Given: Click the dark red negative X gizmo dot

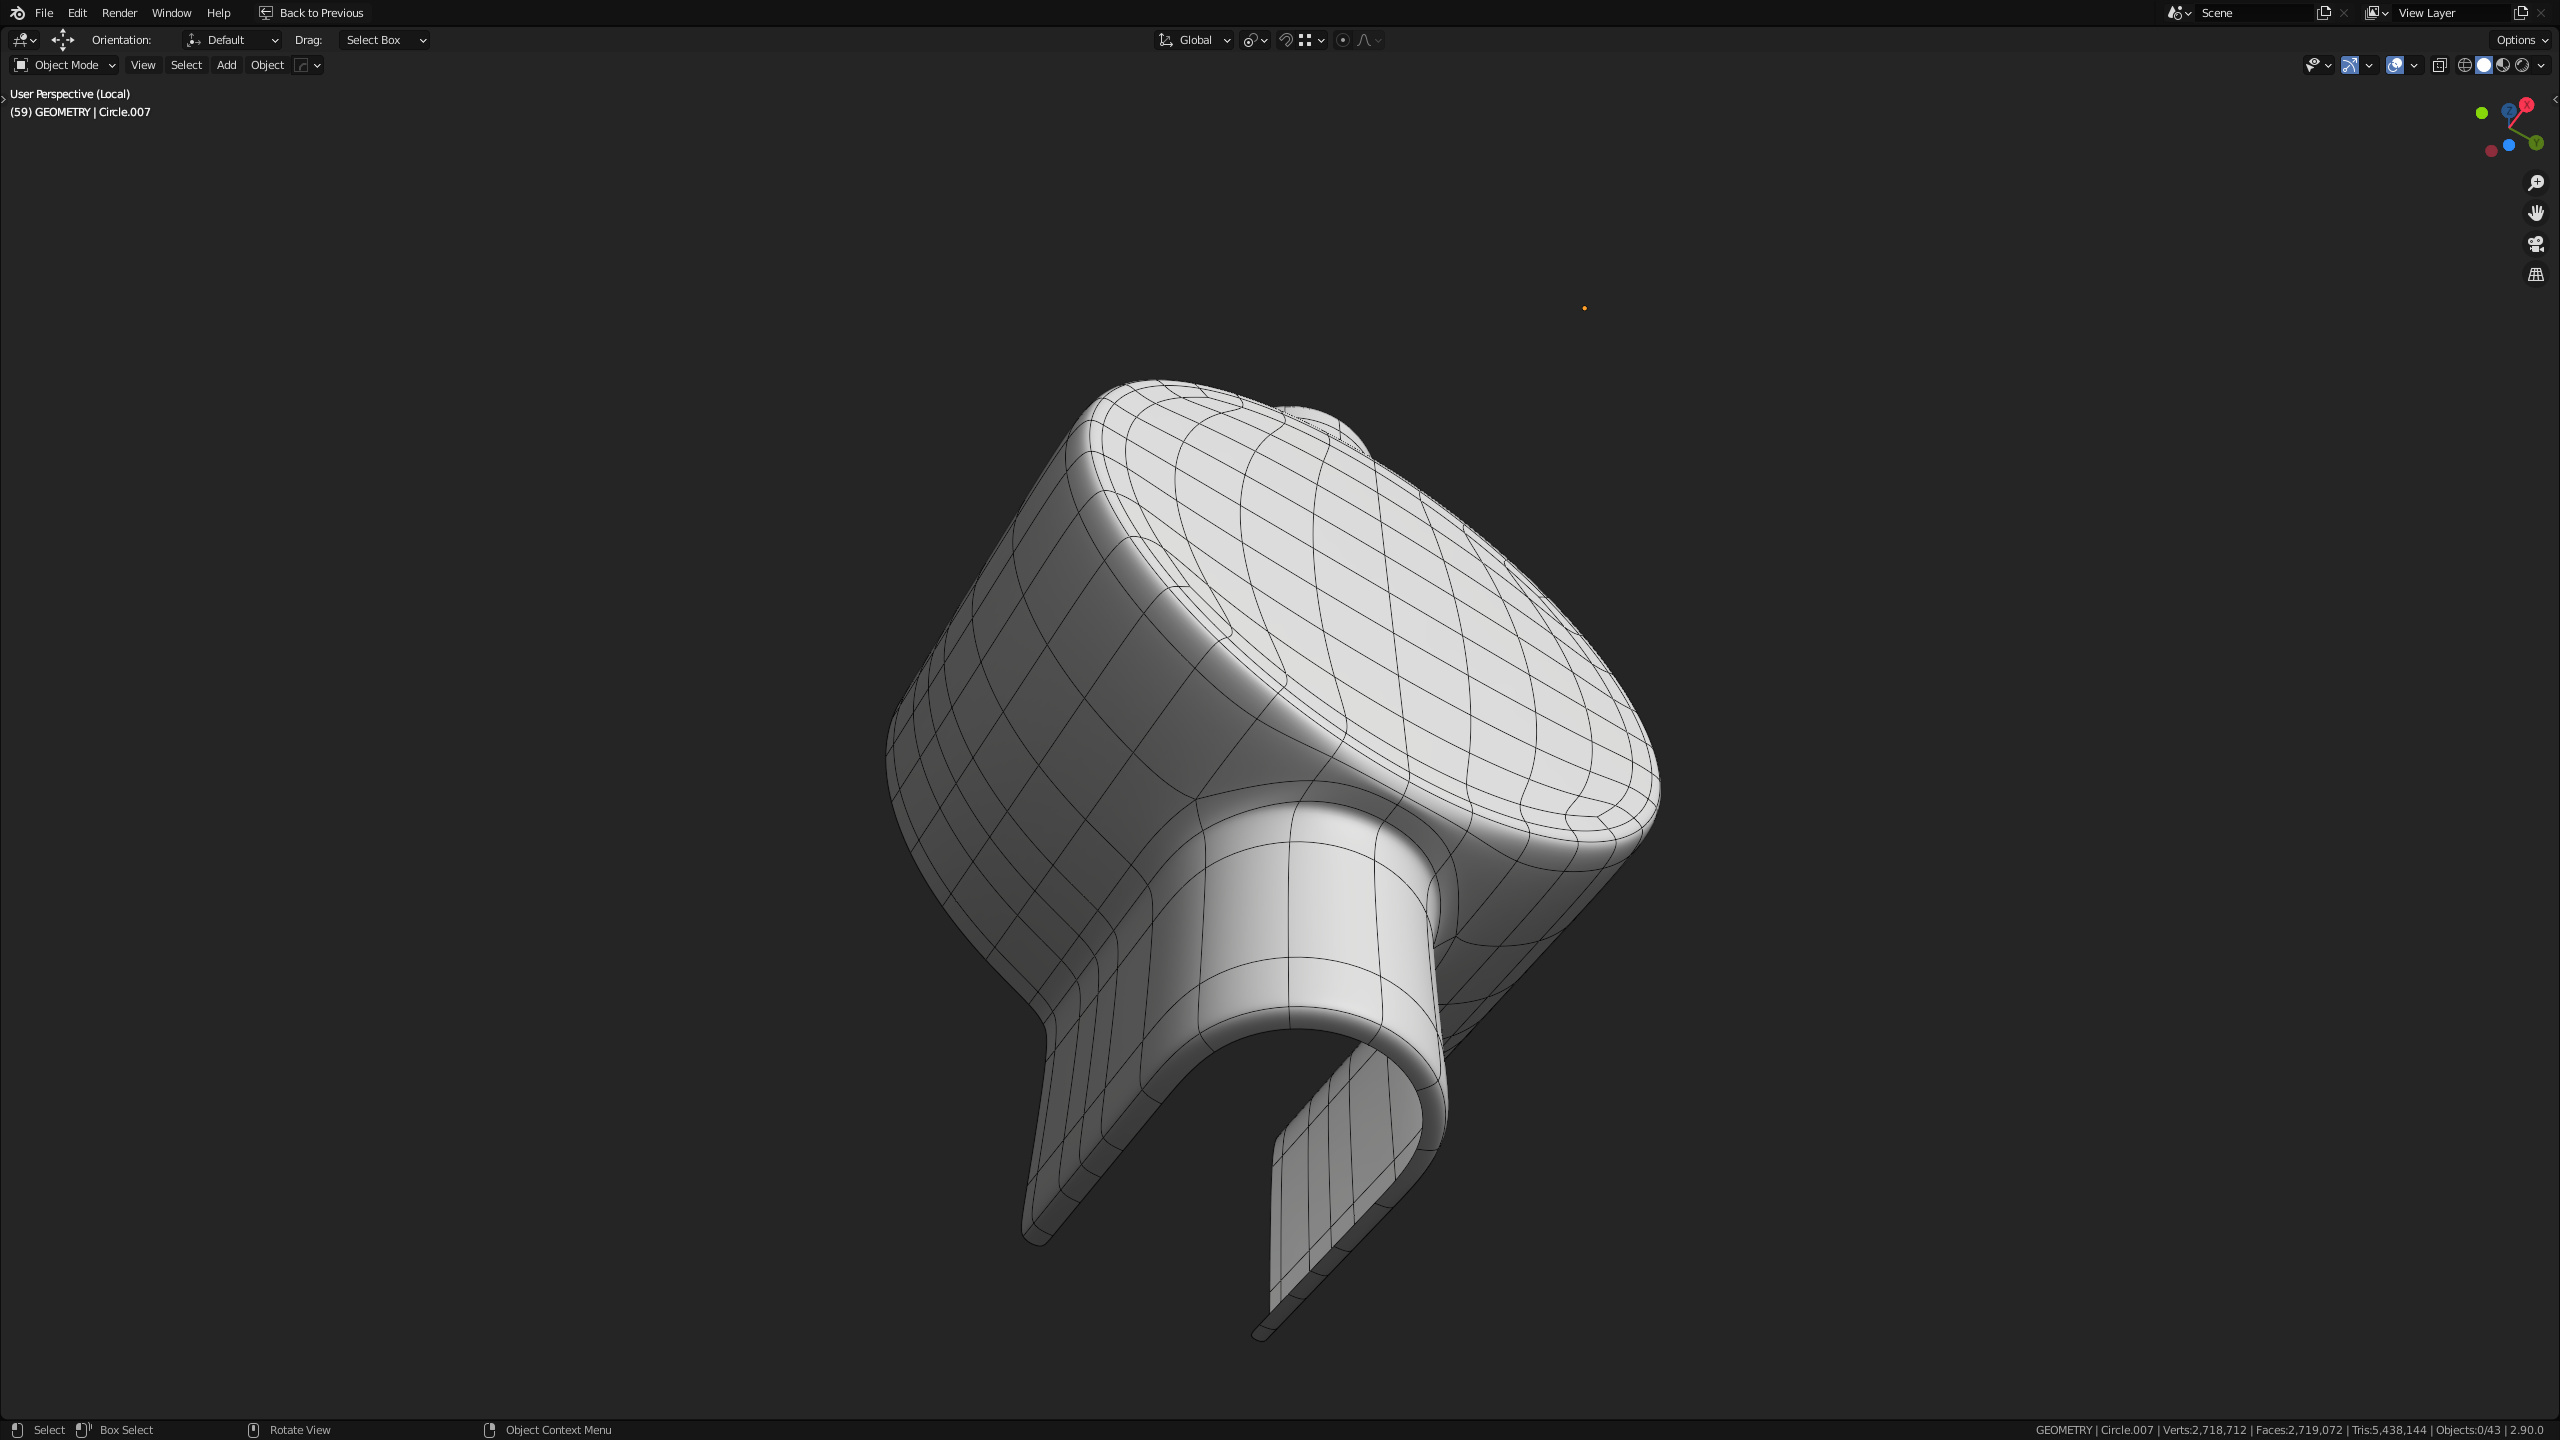Looking at the screenshot, I should [x=2491, y=151].
